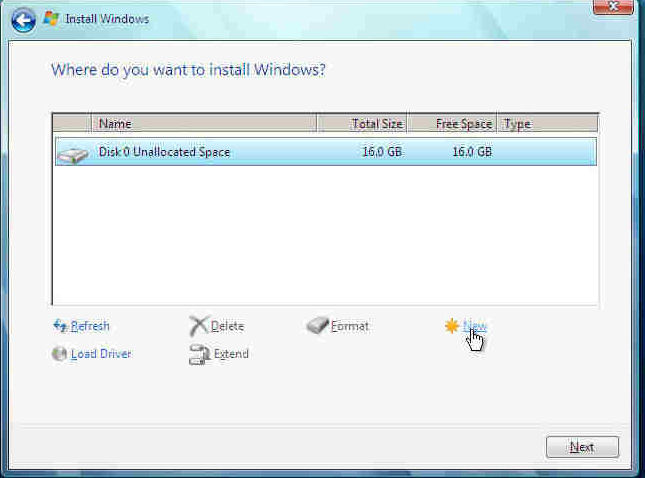Open the Load Driver text link

101,354
